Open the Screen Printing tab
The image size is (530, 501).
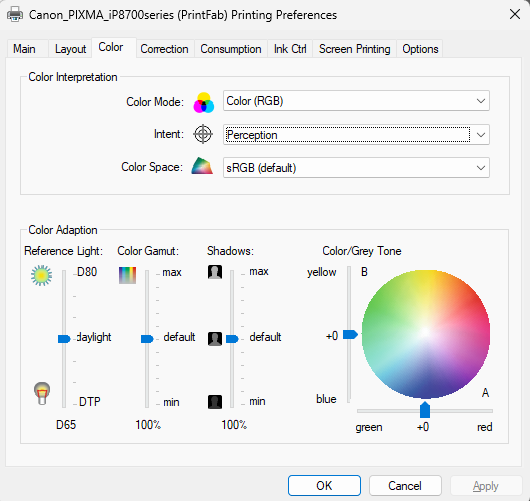click(x=355, y=49)
